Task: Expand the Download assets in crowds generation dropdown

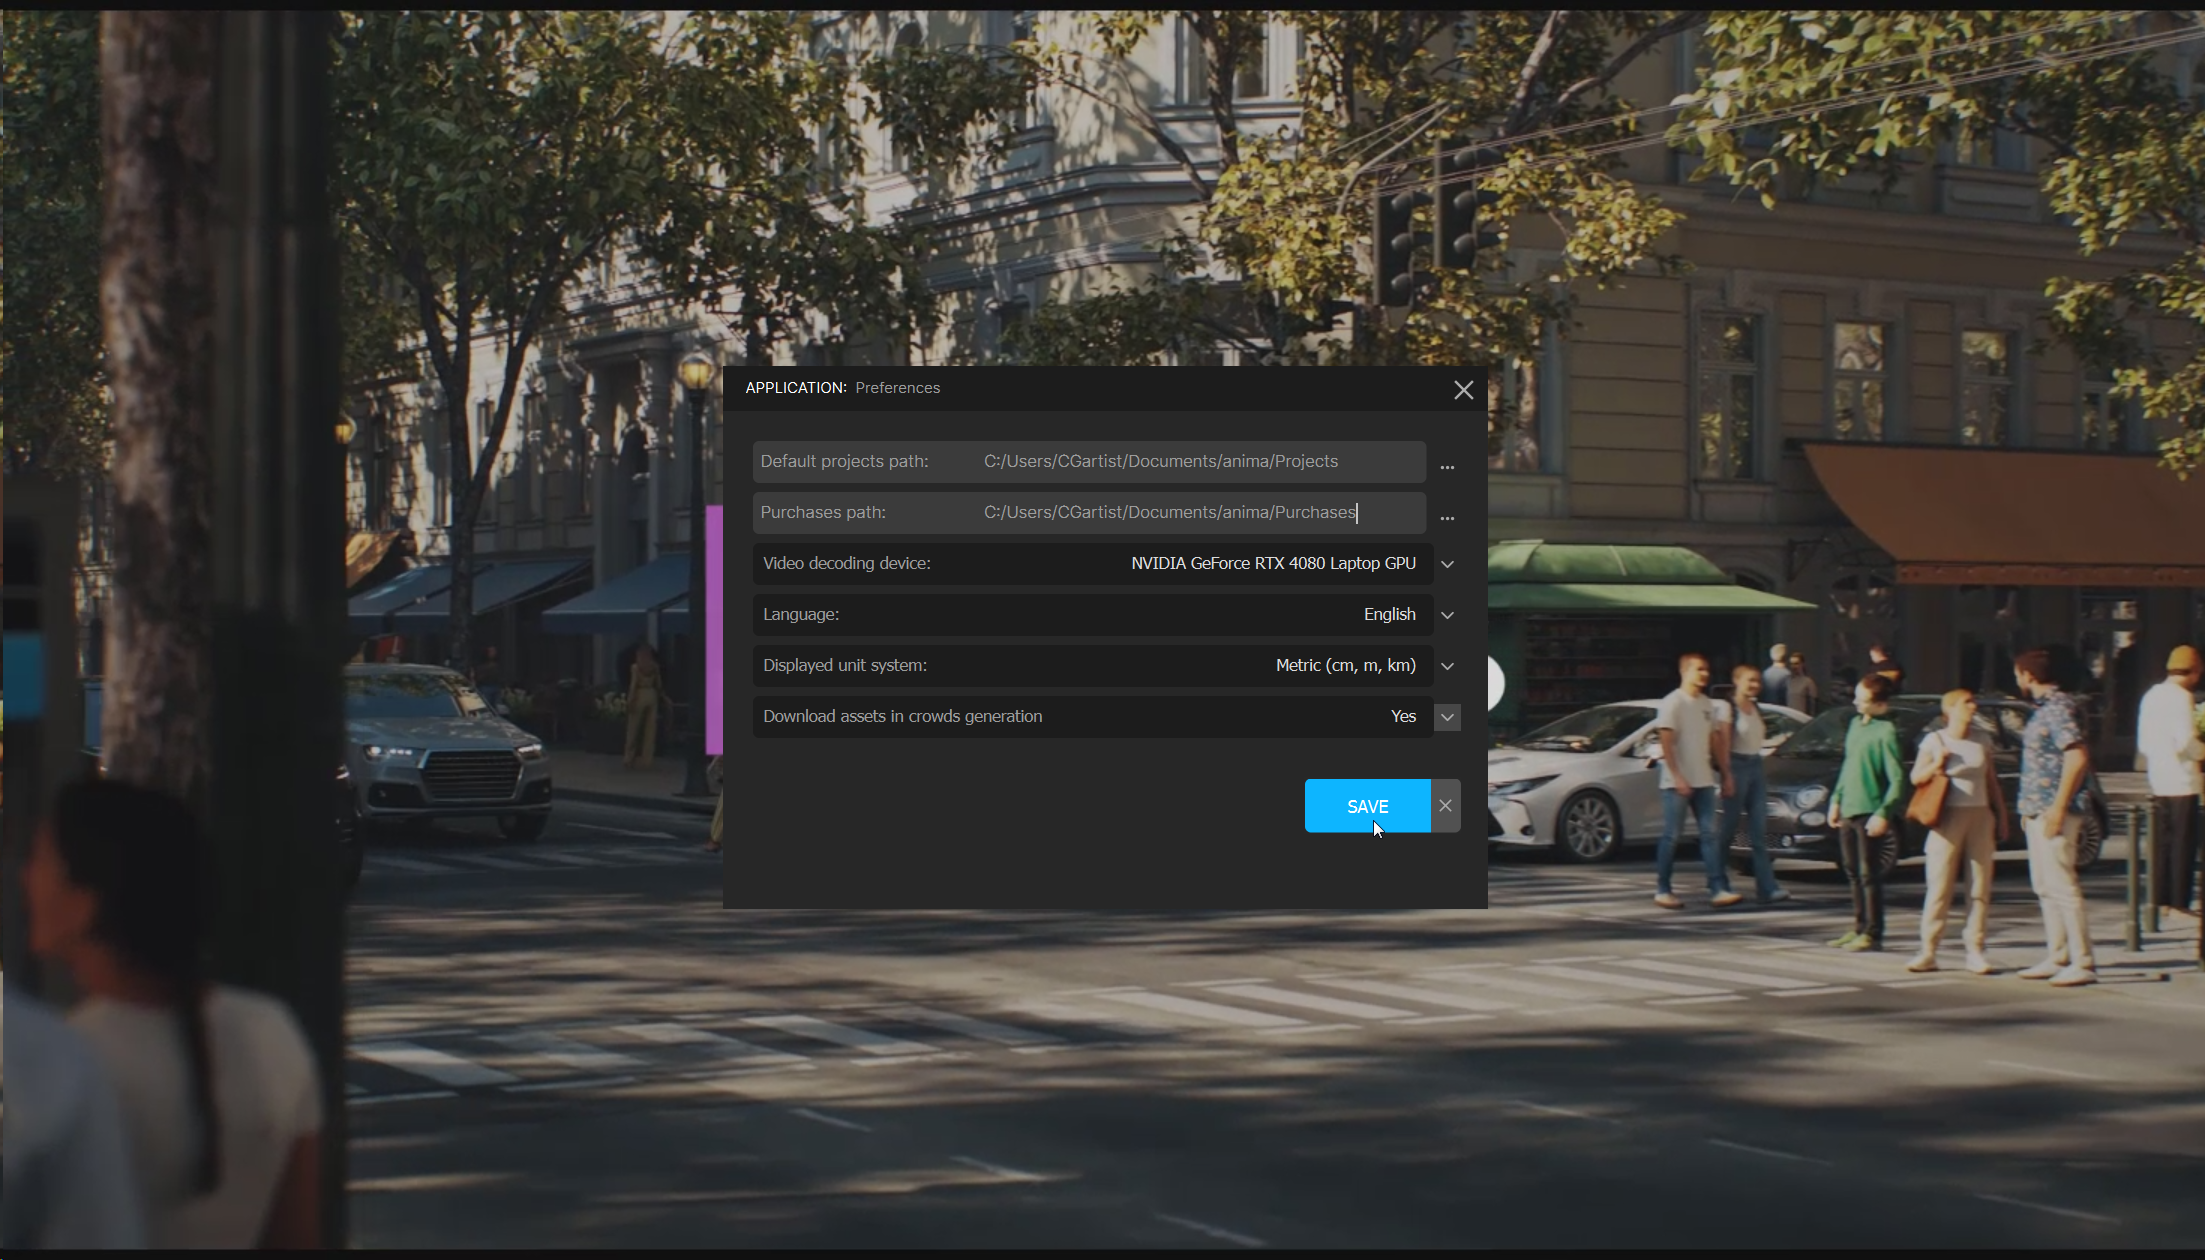Action: [1446, 716]
